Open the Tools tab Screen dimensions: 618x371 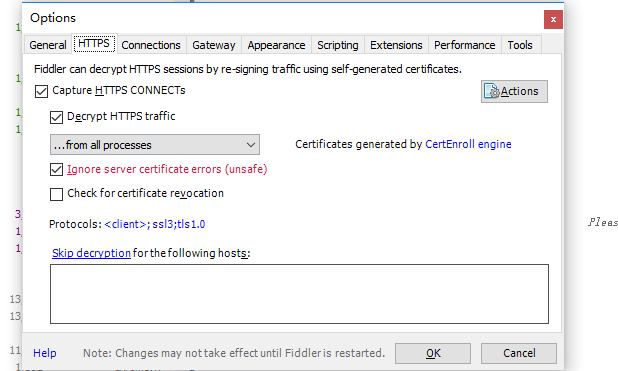pos(520,45)
